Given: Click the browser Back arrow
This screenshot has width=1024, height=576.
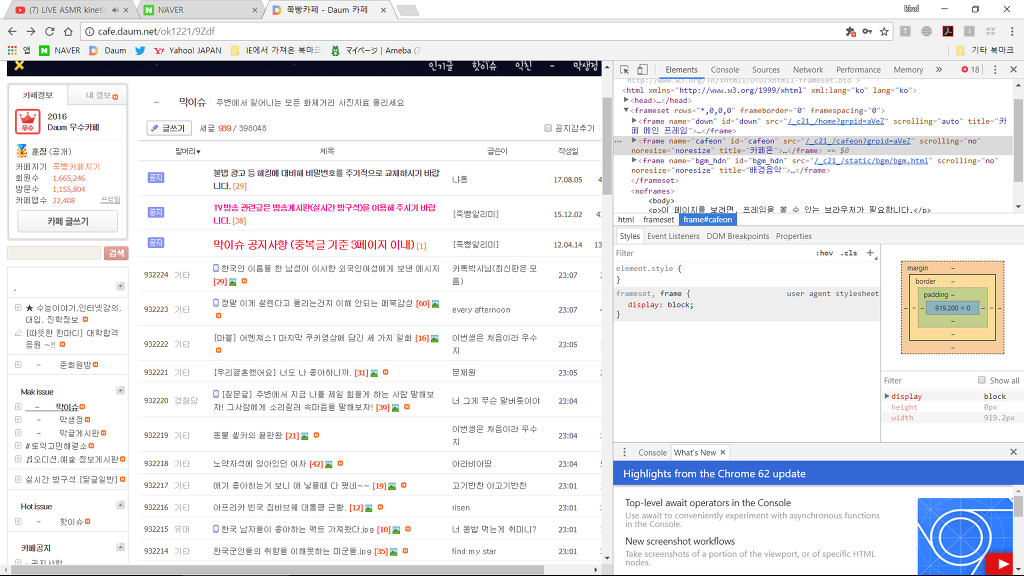Looking at the screenshot, I should point(12,31).
